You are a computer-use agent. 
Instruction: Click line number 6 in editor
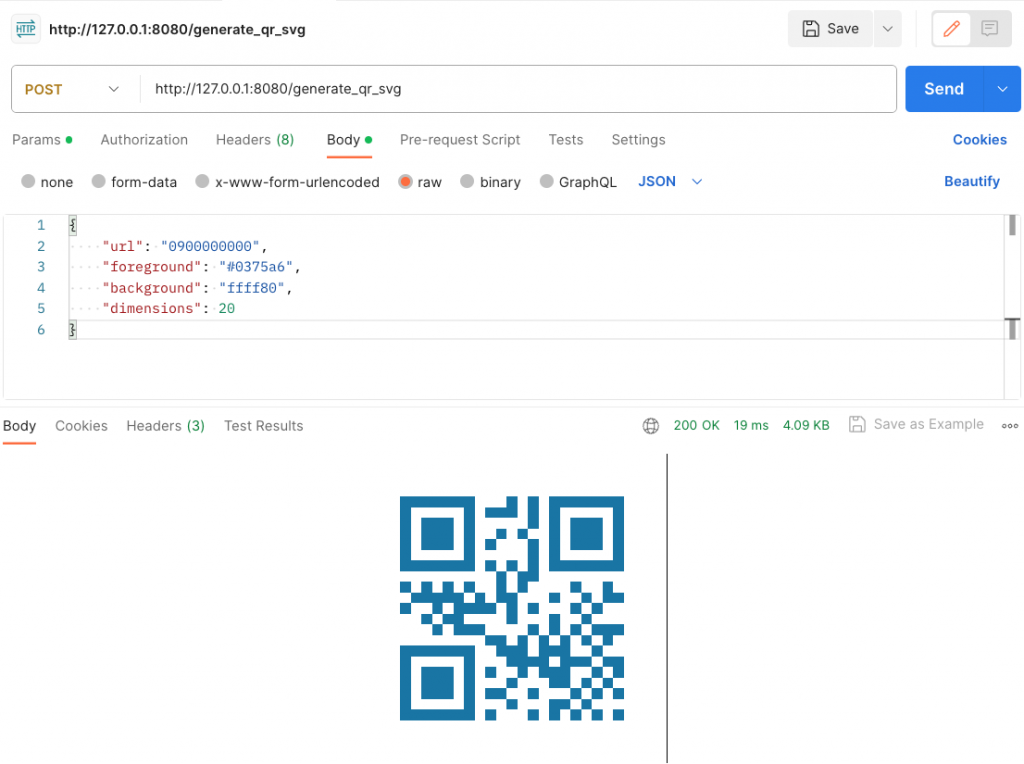(x=40, y=330)
